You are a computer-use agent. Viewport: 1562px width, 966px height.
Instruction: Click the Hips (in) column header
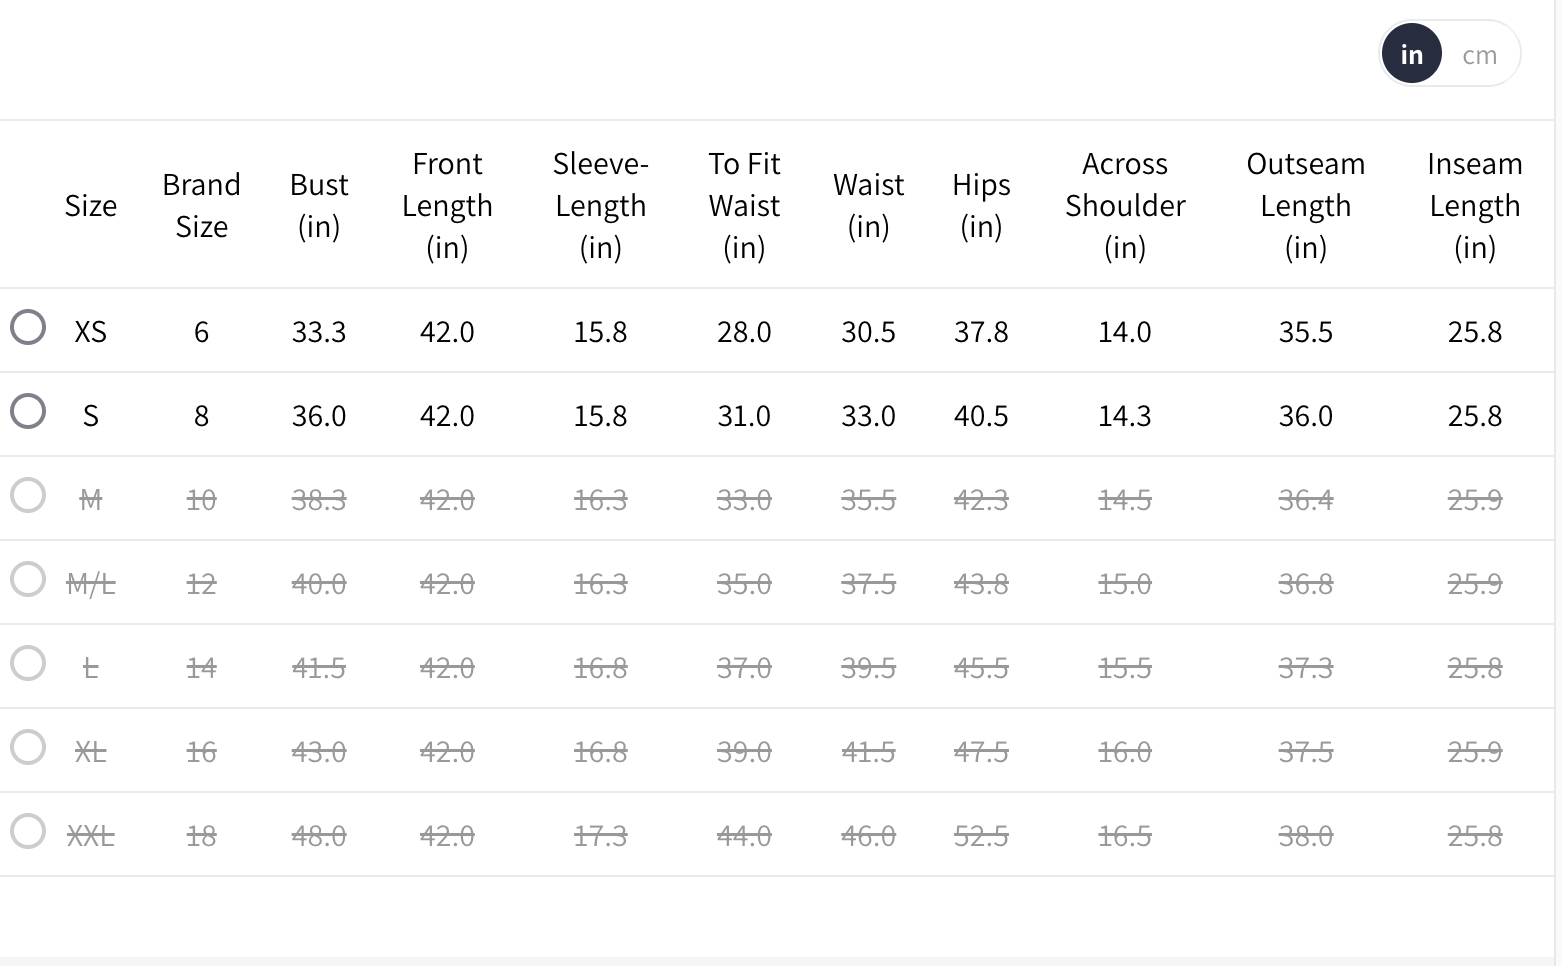[981, 206]
